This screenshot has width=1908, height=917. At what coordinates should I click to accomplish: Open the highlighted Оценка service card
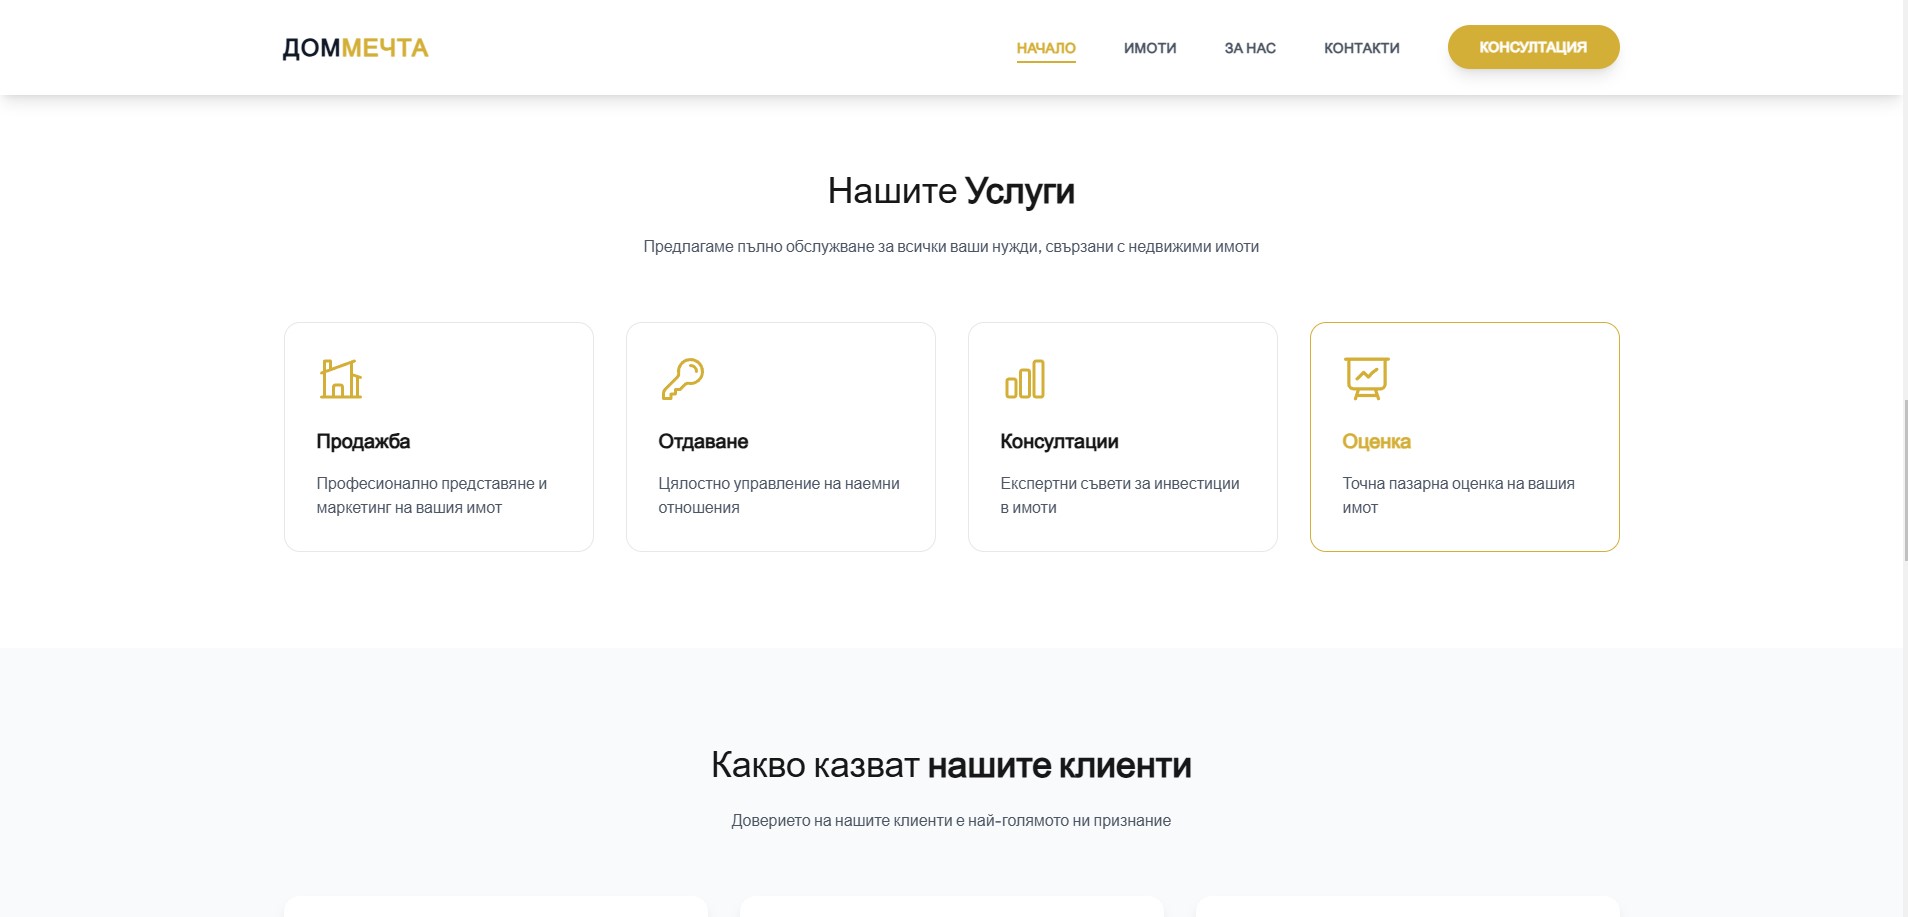pos(1465,436)
